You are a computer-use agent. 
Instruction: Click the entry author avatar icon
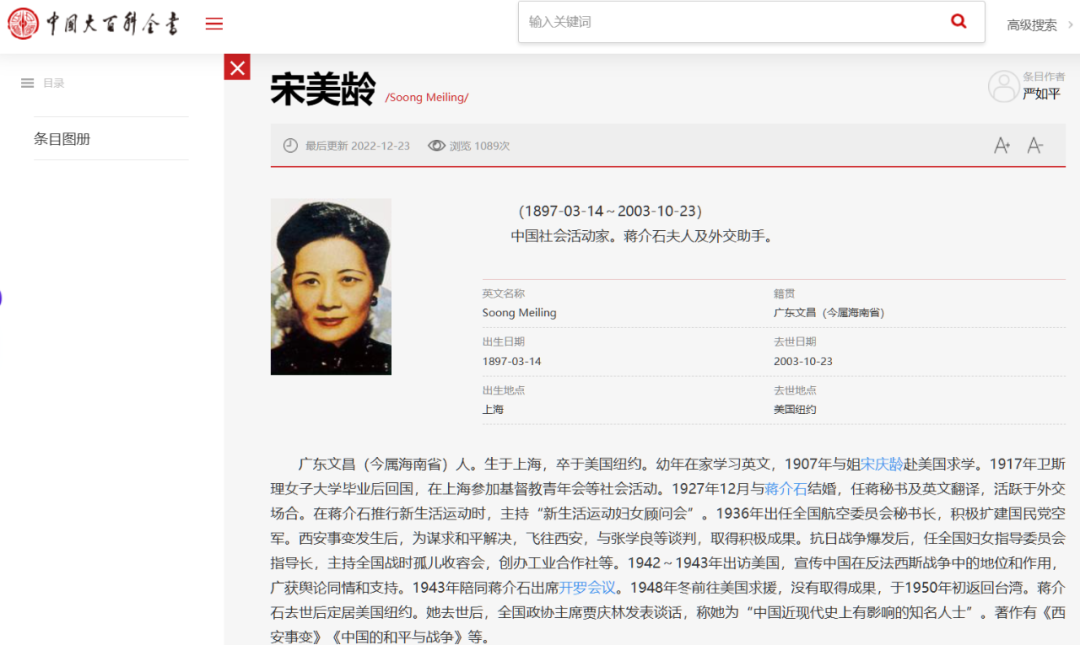click(x=1004, y=86)
